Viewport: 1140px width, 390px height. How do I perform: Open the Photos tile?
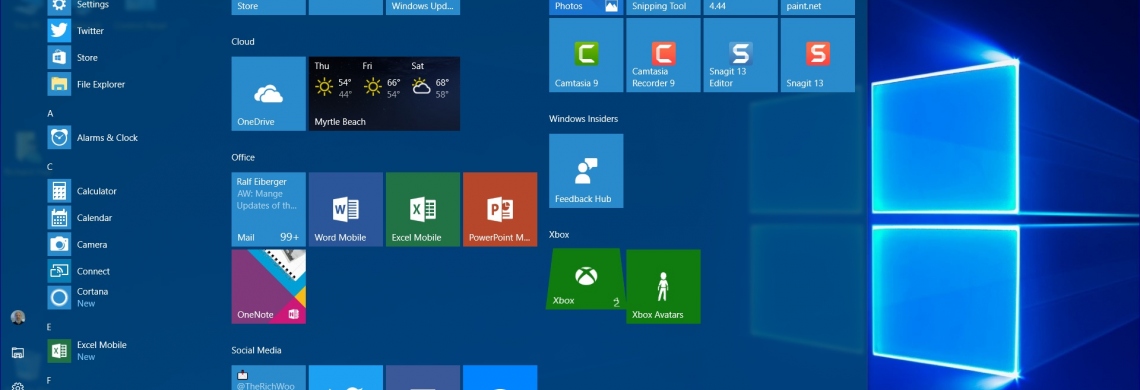[586, 7]
